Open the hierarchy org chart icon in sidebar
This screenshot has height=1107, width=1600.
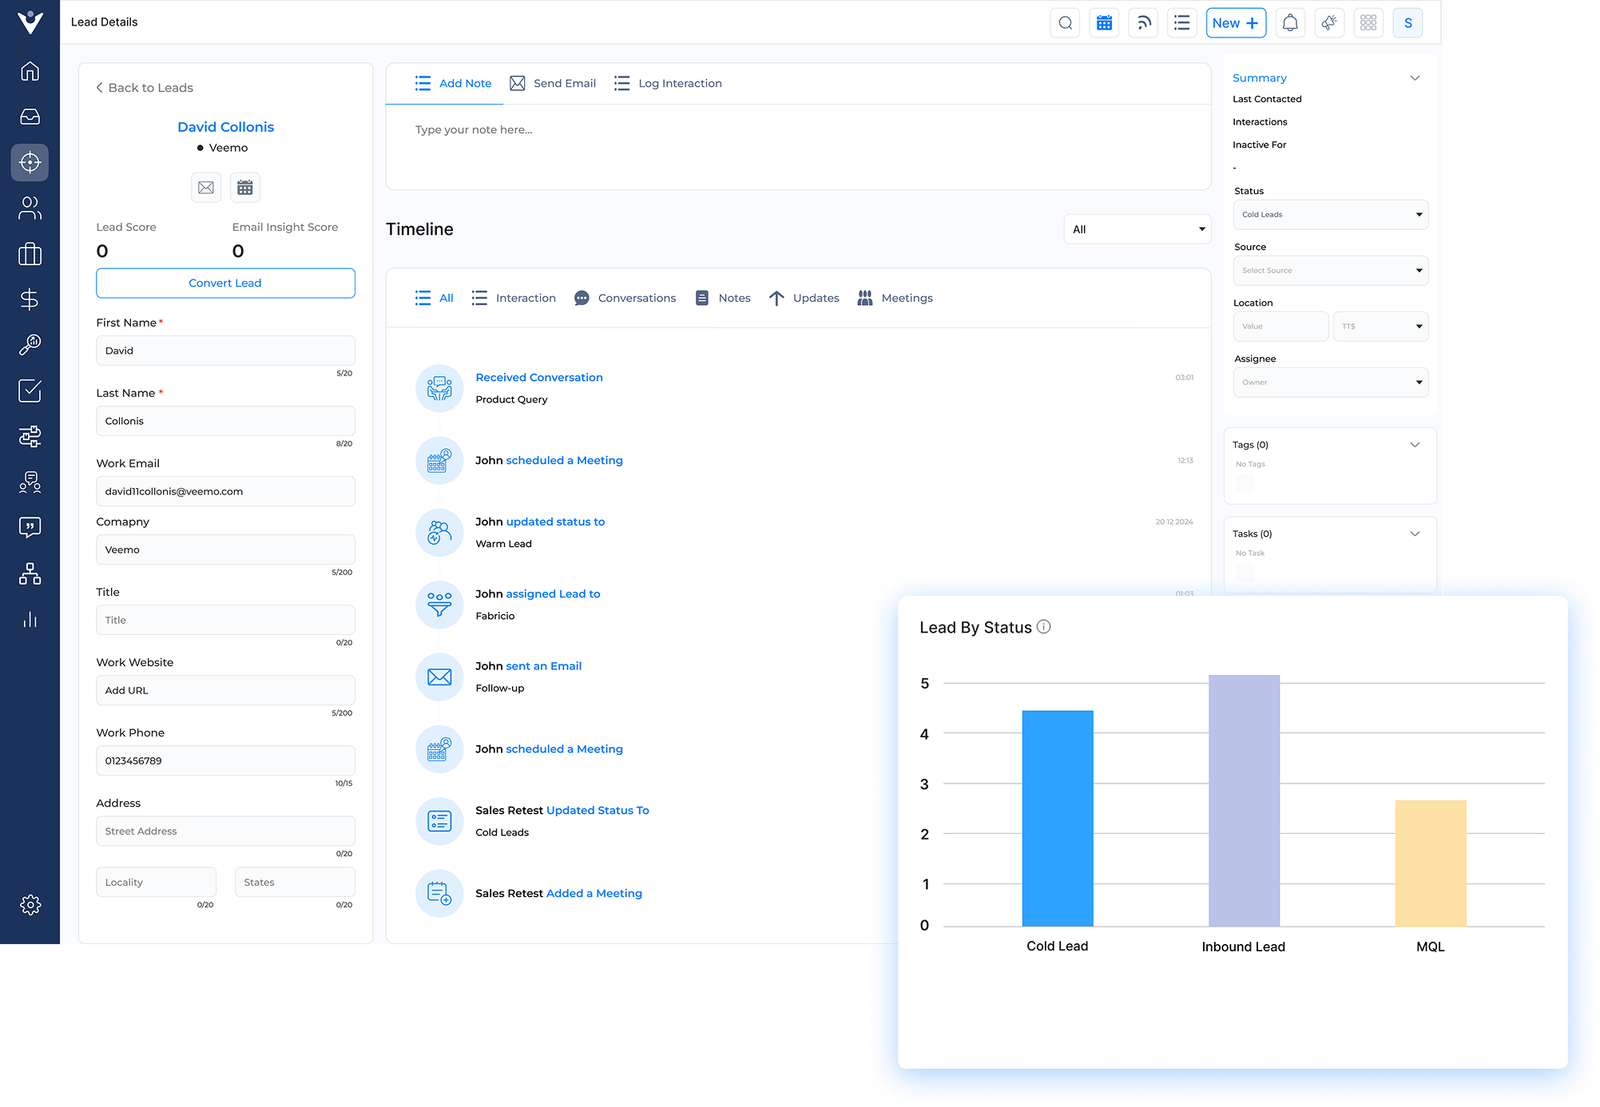(x=30, y=573)
